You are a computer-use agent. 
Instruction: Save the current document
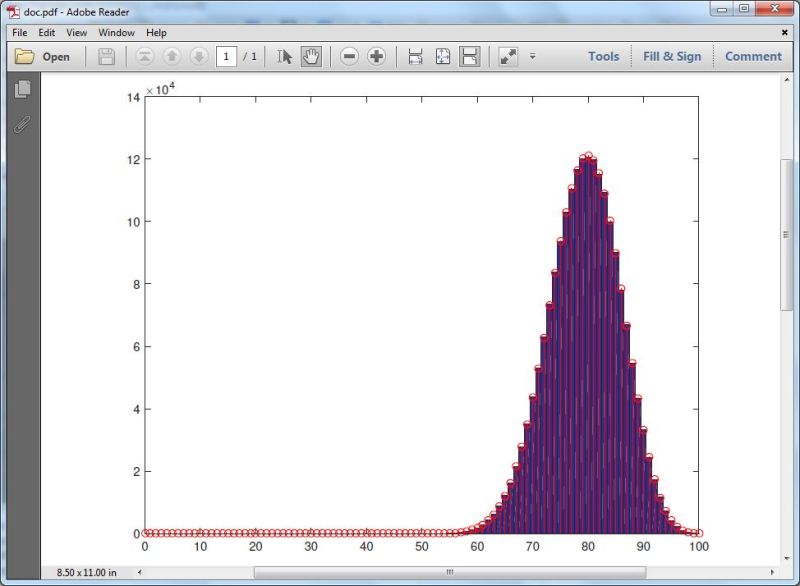coord(107,56)
